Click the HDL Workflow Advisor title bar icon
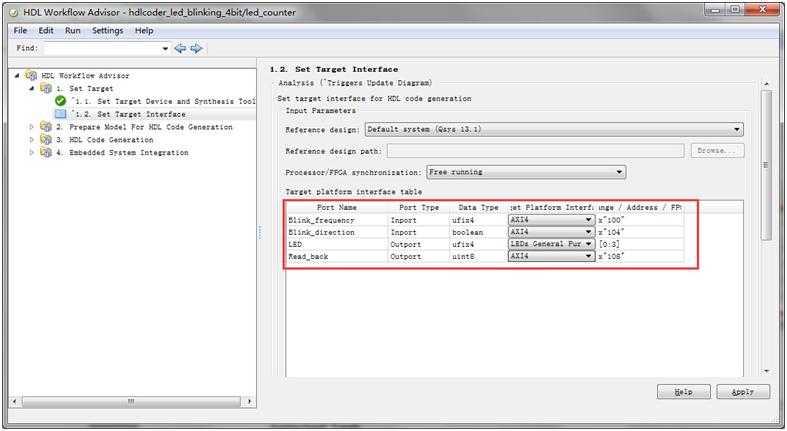Screen dimensions: 787x431 point(14,13)
